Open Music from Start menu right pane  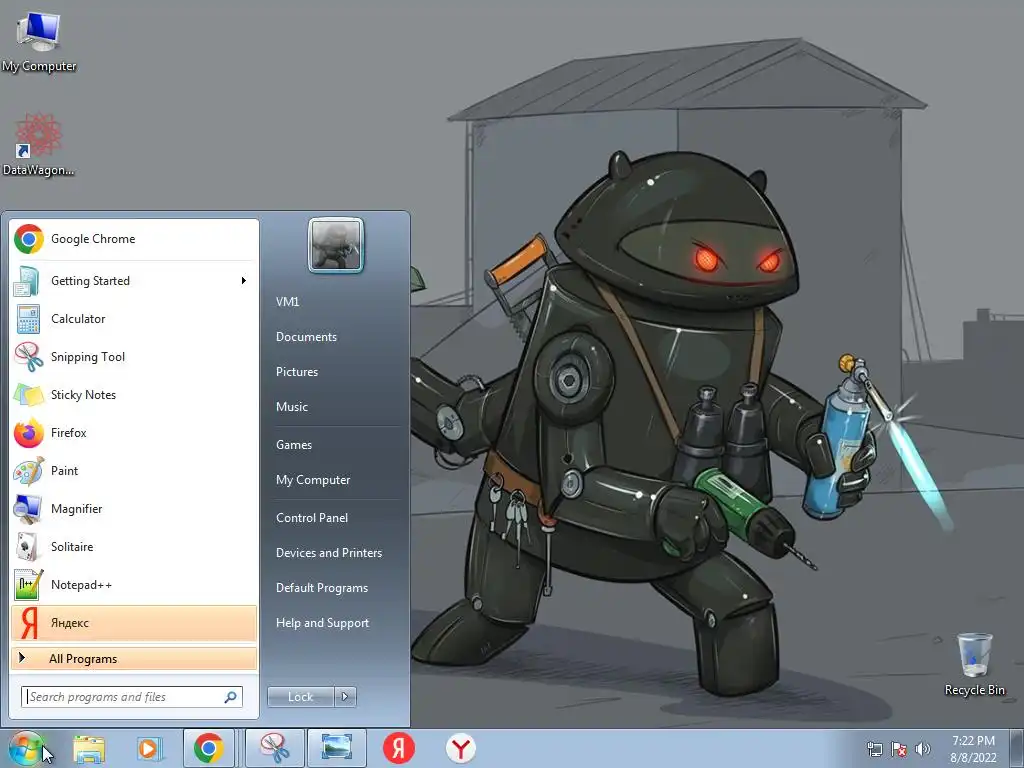coord(292,407)
